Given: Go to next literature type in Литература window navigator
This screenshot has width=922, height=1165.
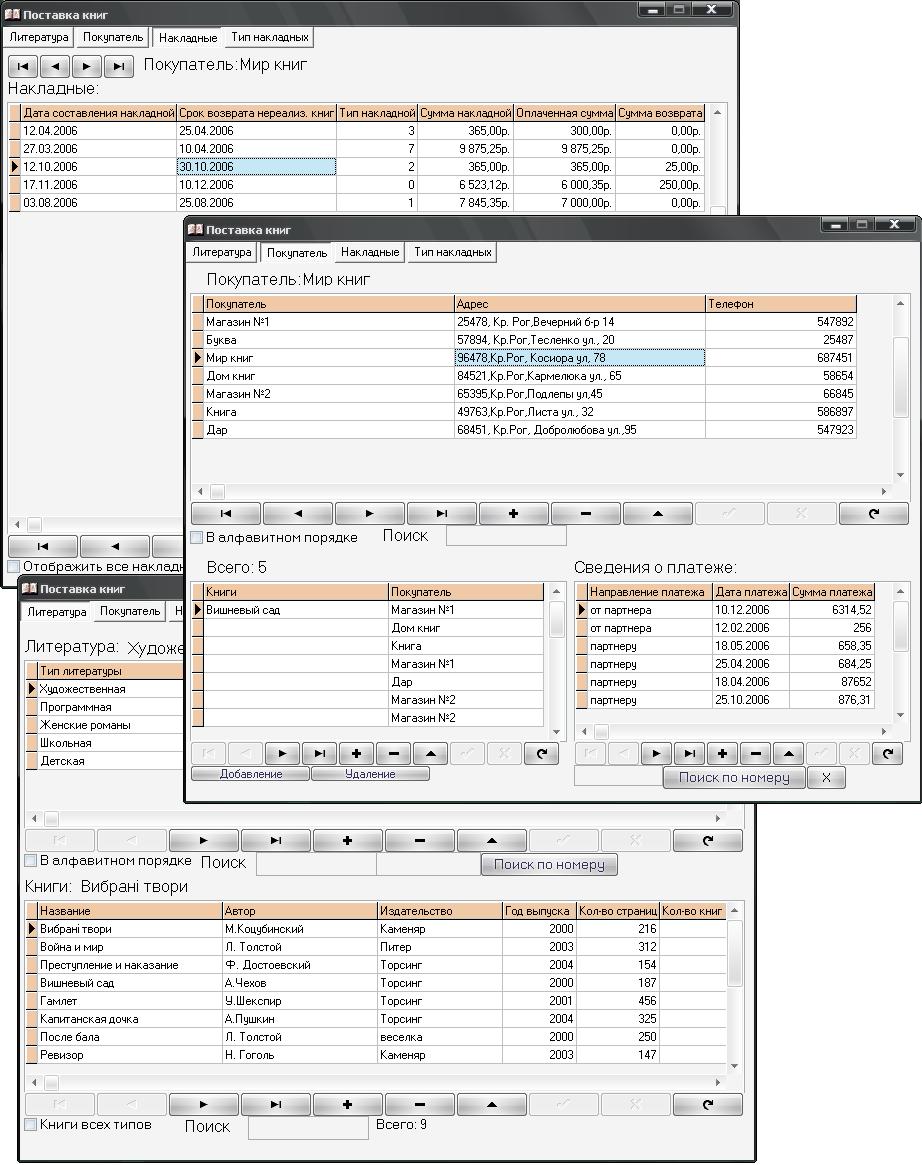Looking at the screenshot, I should 204,840.
